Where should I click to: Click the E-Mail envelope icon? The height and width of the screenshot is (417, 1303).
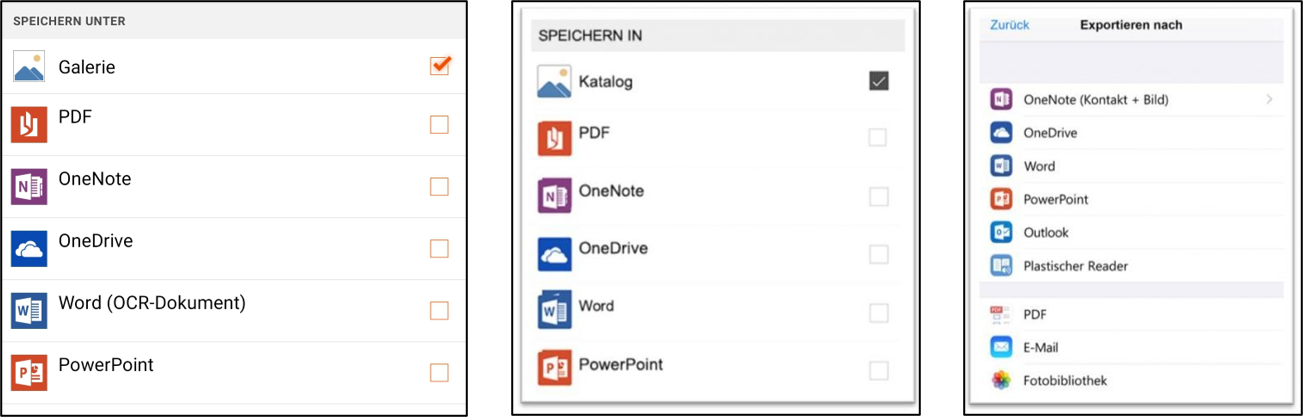pos(1001,347)
